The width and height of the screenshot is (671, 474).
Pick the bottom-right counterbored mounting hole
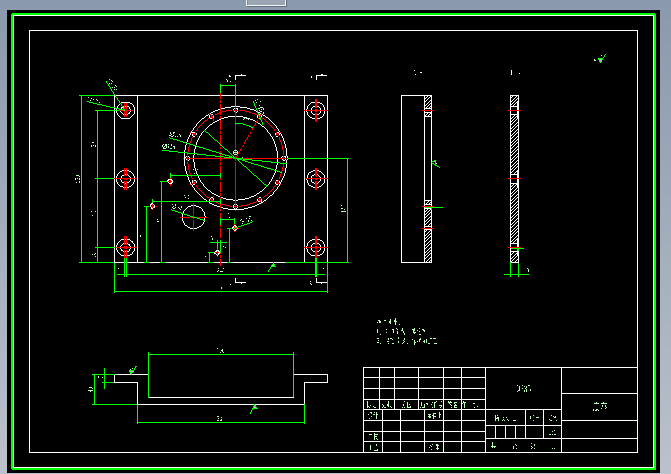316,247
